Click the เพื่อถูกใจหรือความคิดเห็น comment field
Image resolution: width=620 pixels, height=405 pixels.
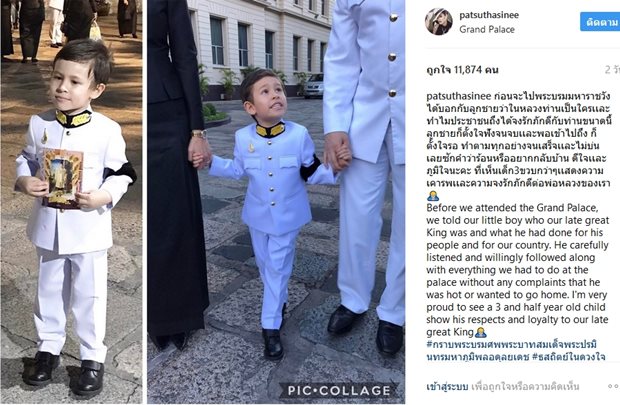[x=525, y=386]
